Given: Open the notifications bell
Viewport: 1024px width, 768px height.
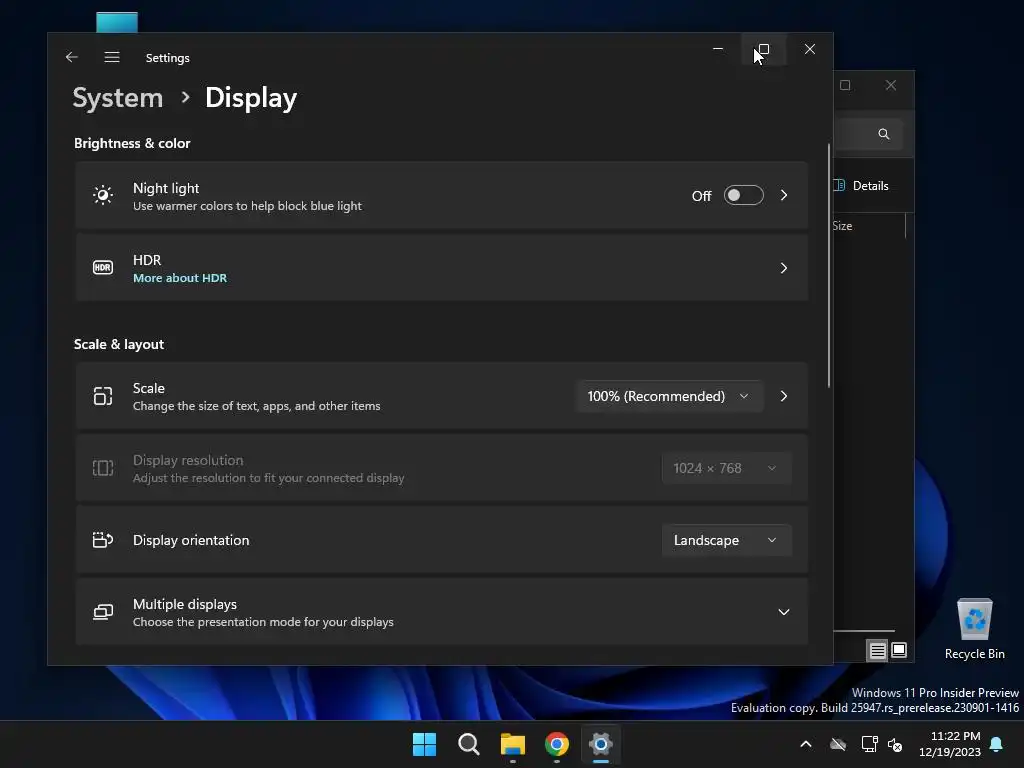Looking at the screenshot, I should pos(997,744).
